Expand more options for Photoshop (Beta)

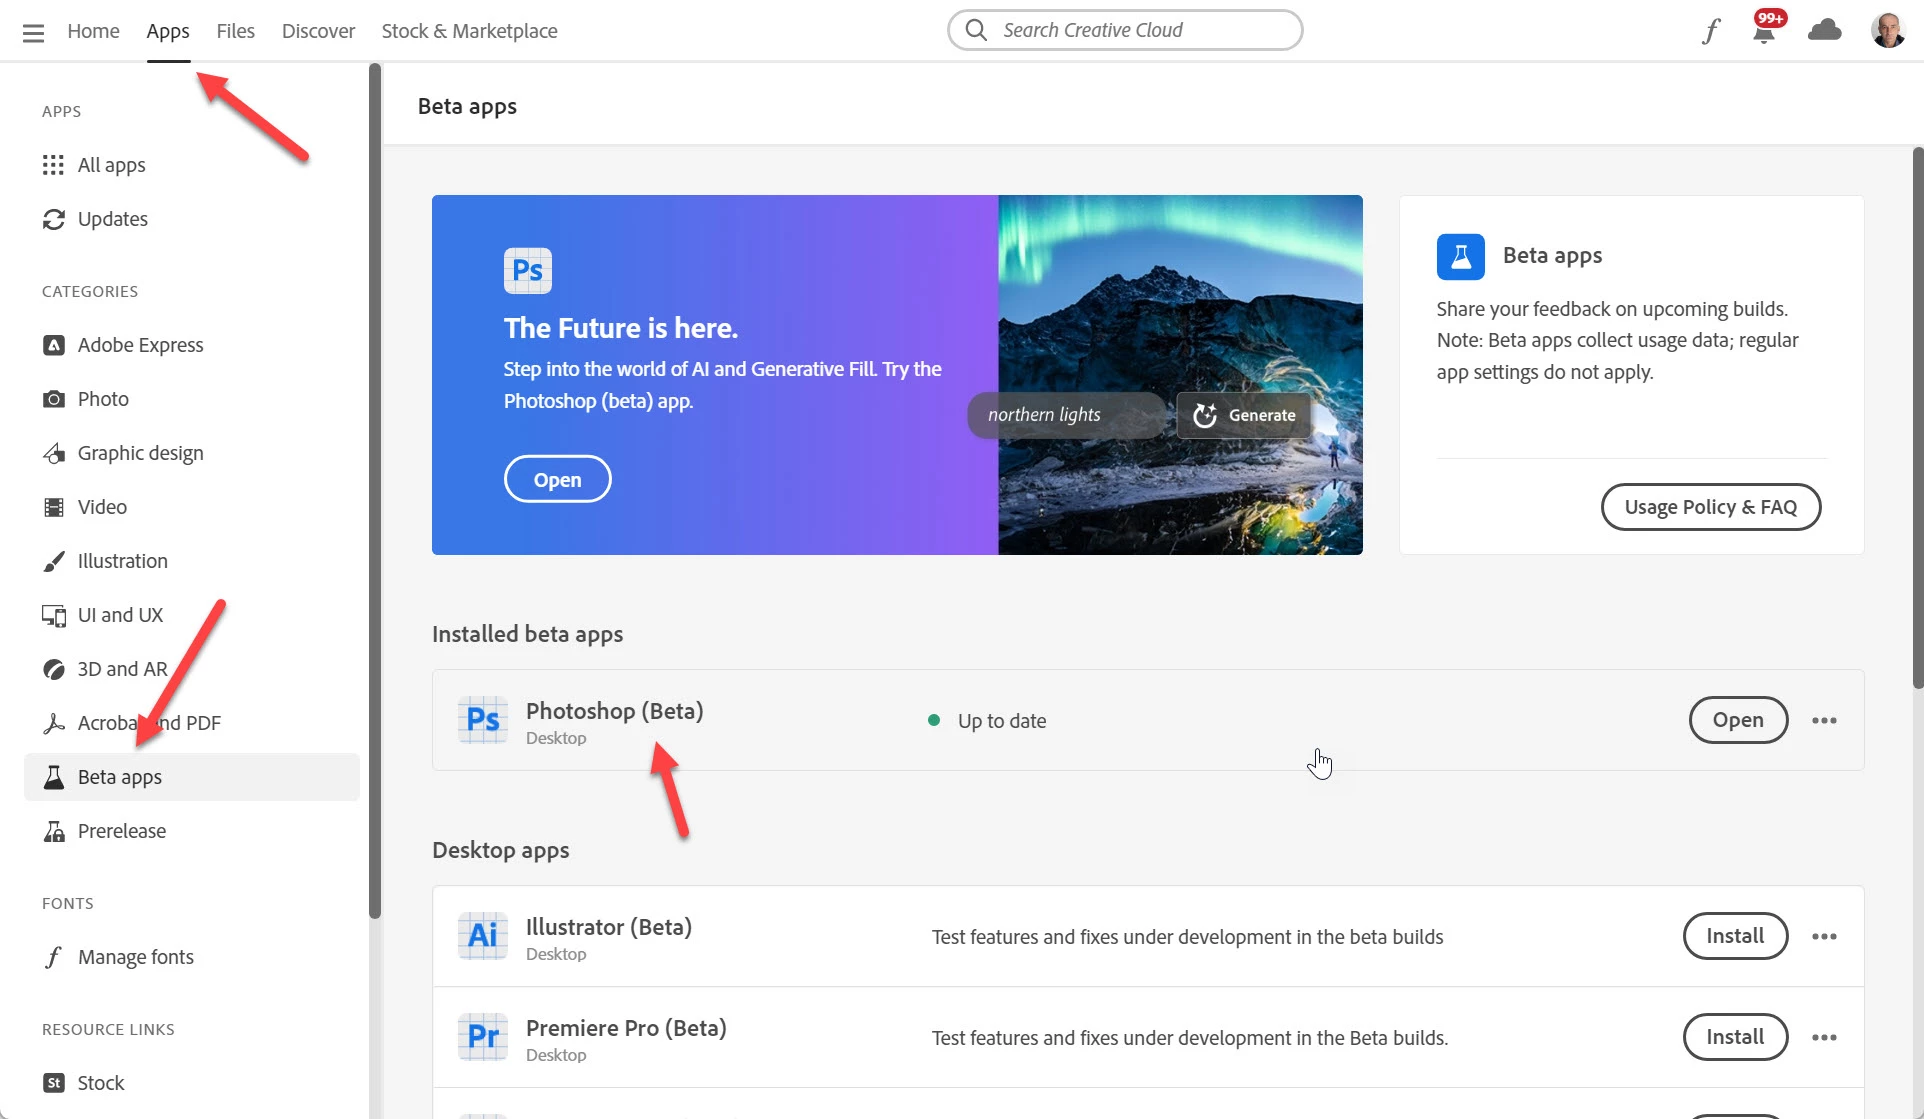pyautogui.click(x=1824, y=720)
